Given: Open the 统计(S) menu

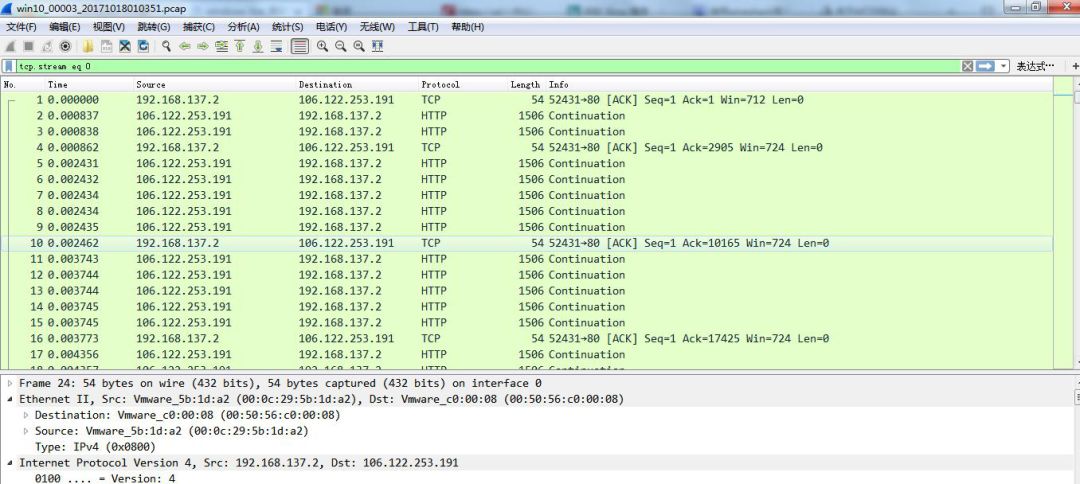Looking at the screenshot, I should (287, 27).
